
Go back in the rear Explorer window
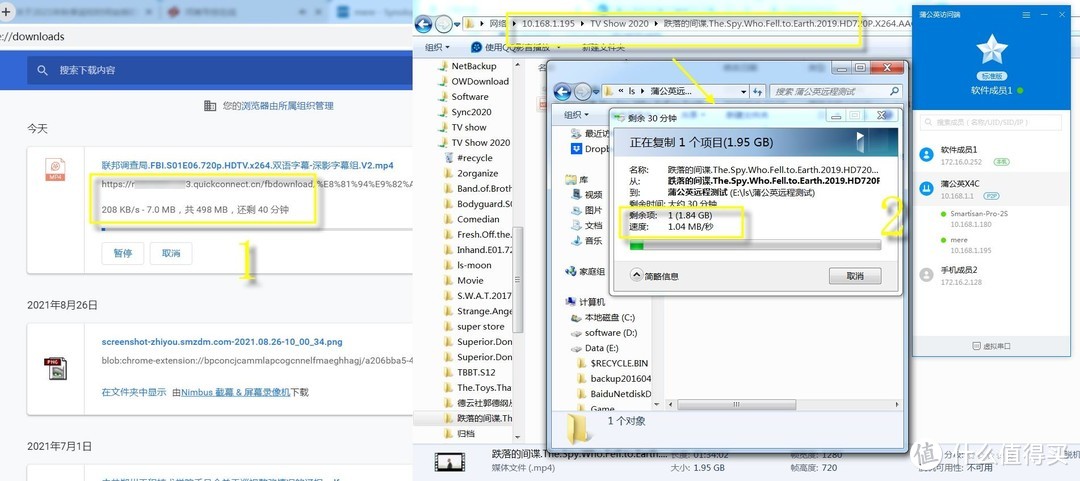424,23
